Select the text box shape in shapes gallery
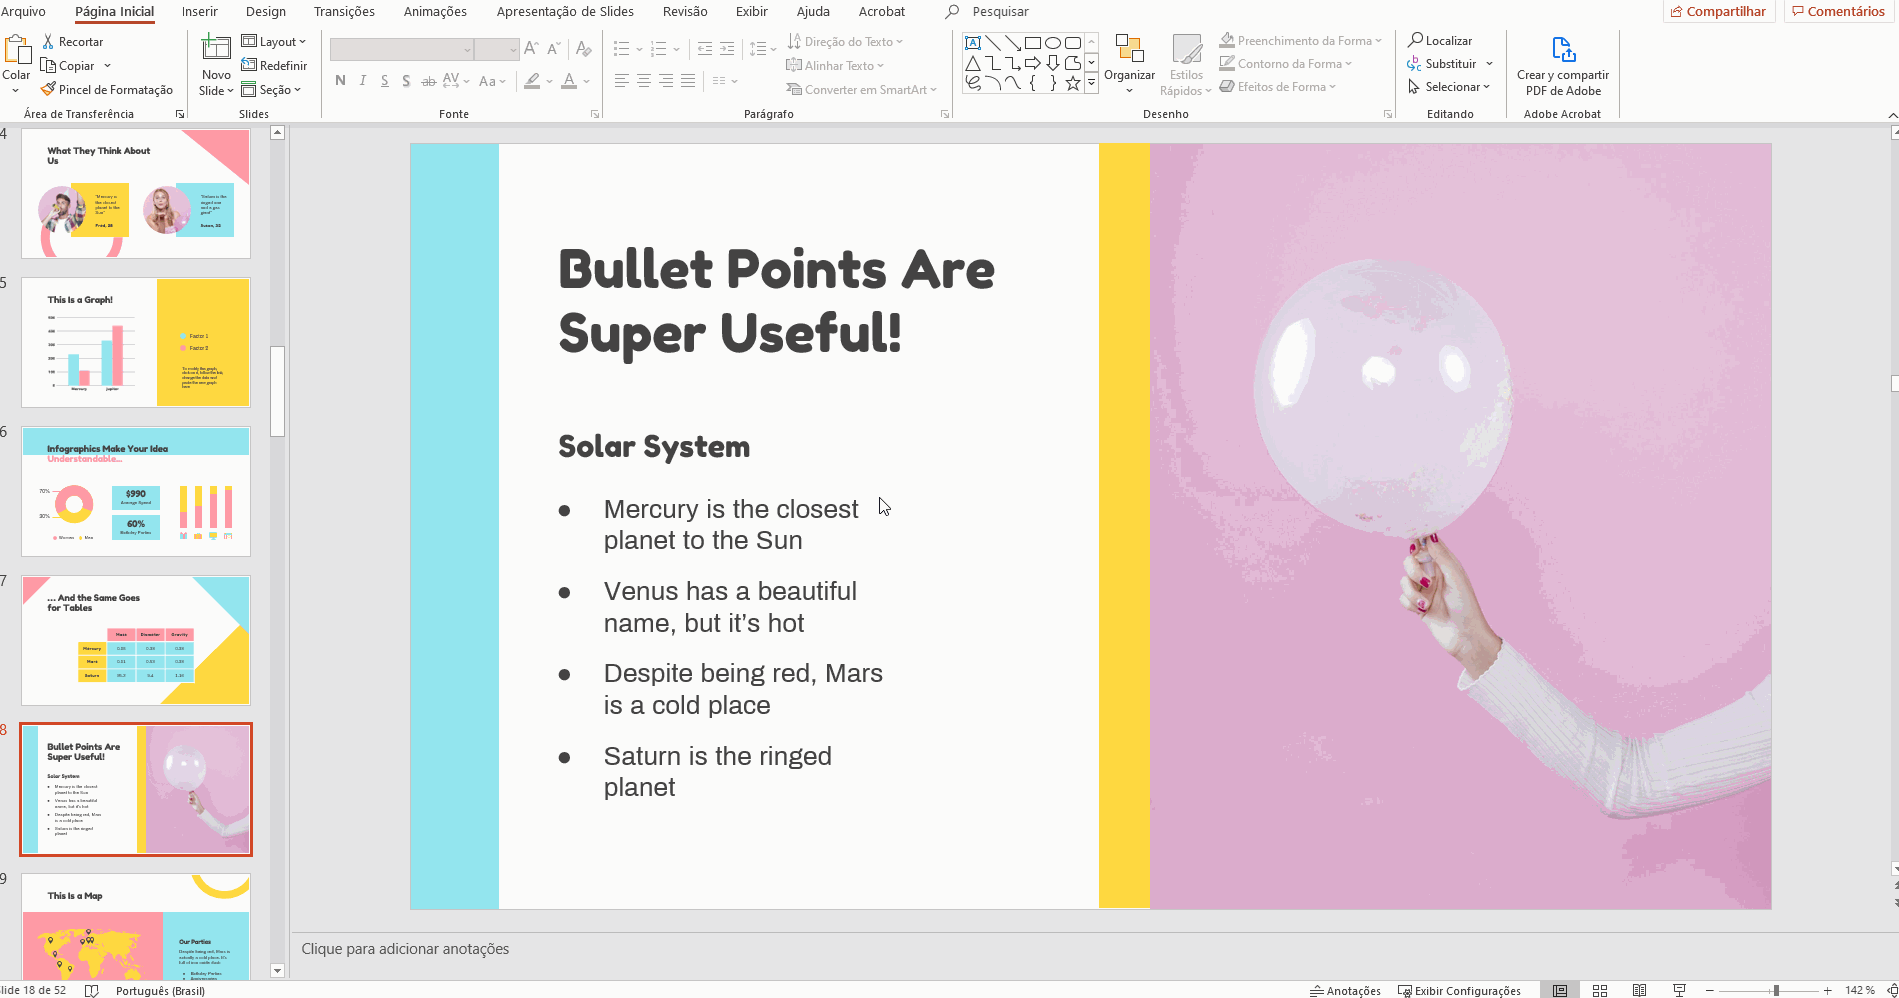1899x998 pixels. click(973, 43)
